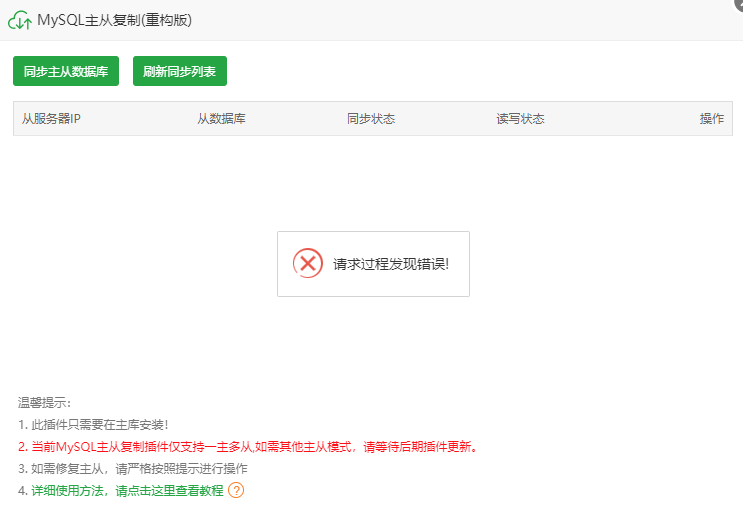Click the 从服务器IP column header
Viewport: 743px width, 518px height.
click(x=51, y=118)
